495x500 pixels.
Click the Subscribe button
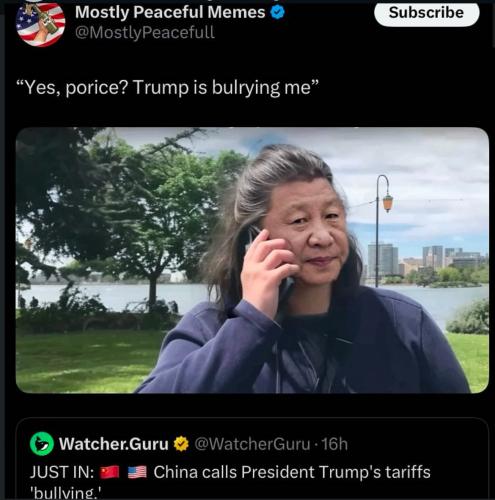coord(426,13)
